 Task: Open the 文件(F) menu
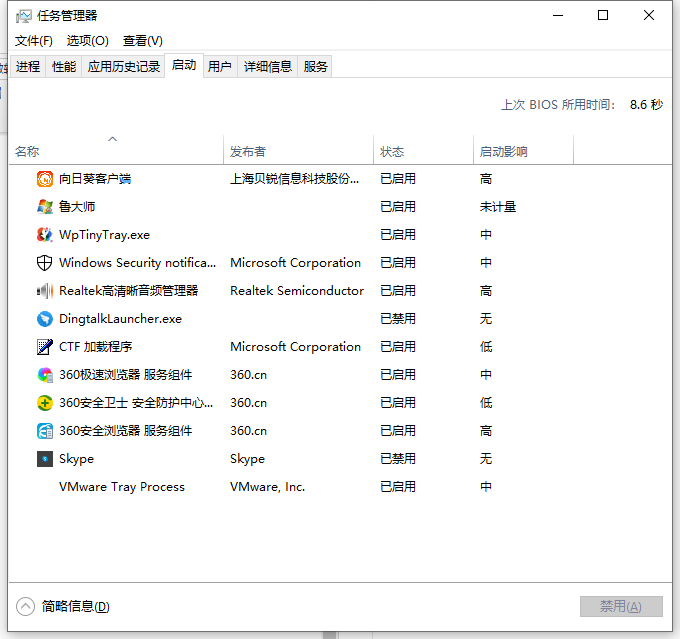click(34, 41)
